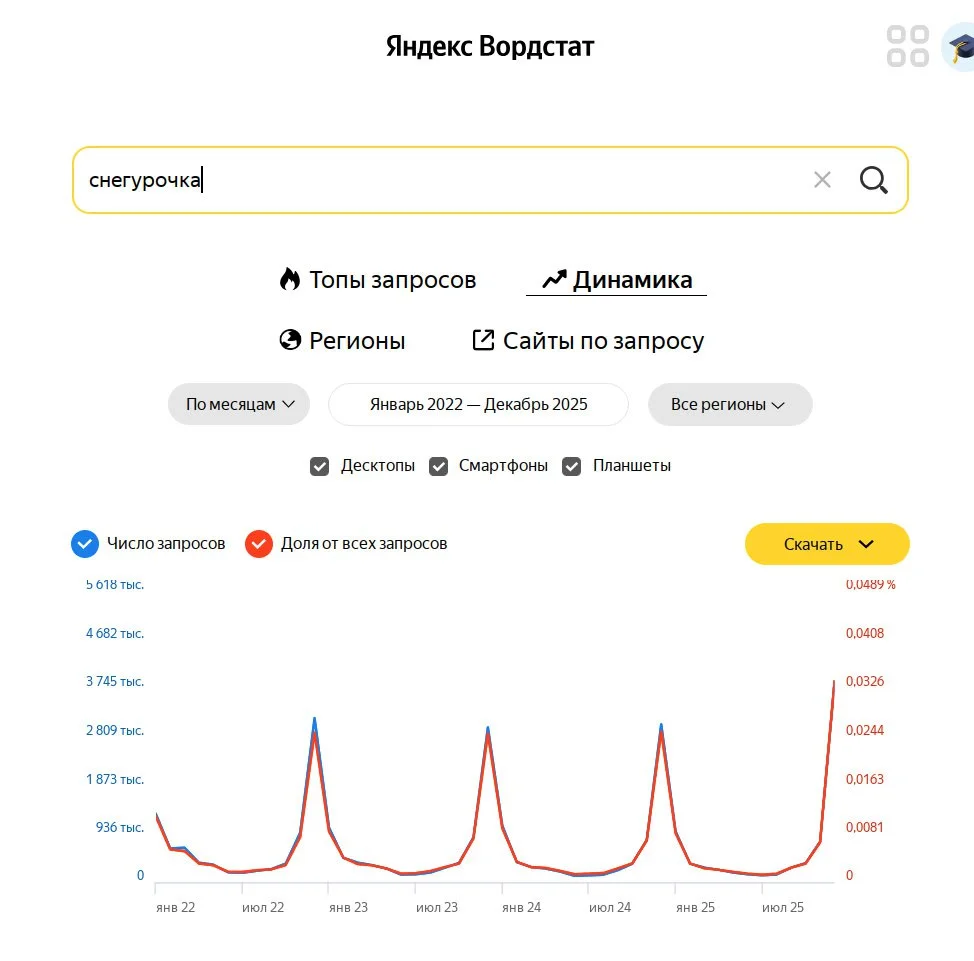
Task: Toggle the blue Число запросов series
Action: pyautogui.click(x=85, y=544)
